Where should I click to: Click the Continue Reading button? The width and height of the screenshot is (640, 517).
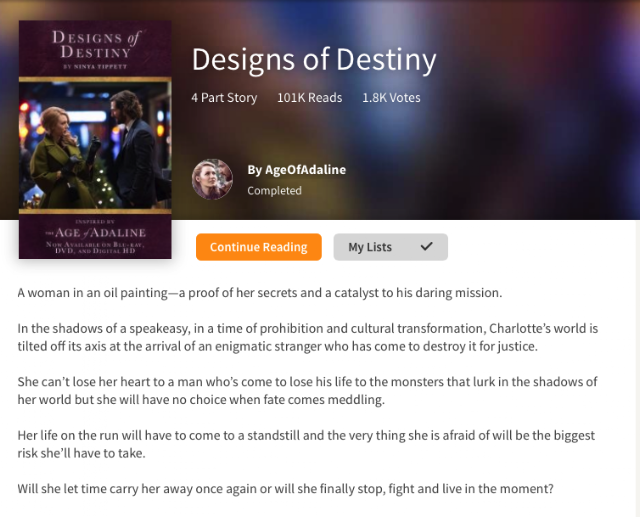point(259,247)
